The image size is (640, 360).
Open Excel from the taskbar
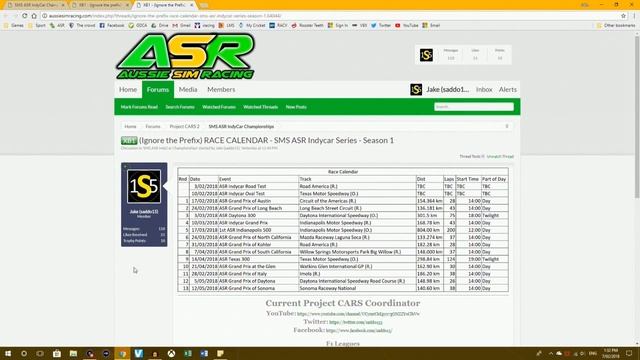(187, 353)
